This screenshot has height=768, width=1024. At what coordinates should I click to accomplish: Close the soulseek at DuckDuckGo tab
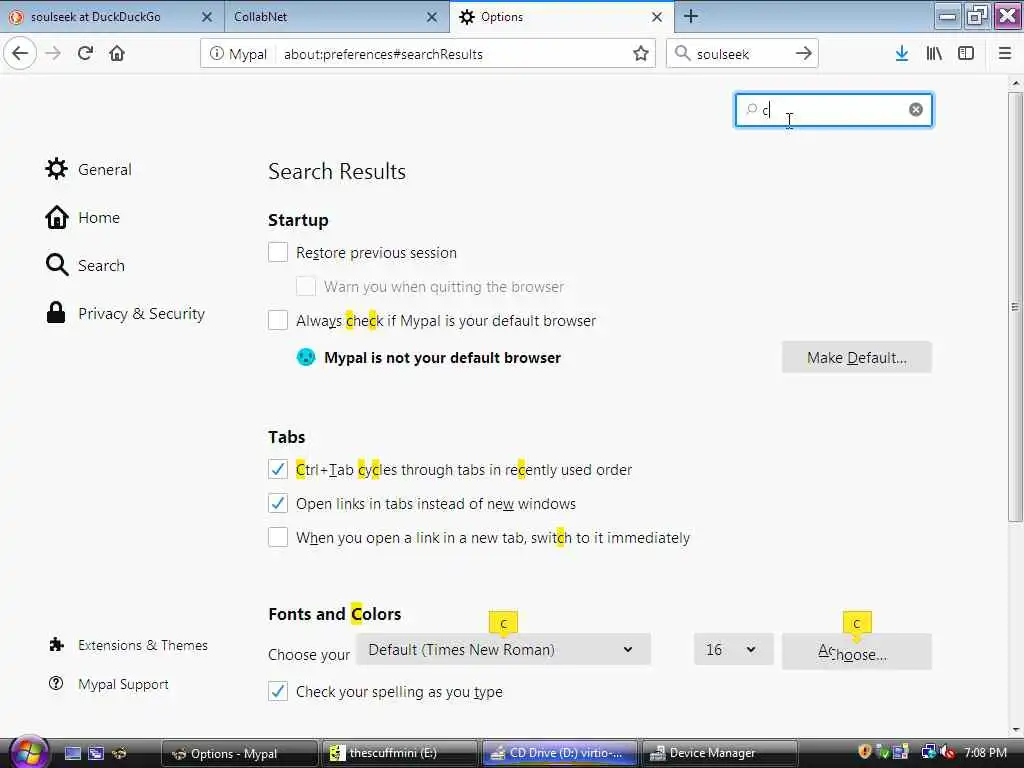(206, 17)
